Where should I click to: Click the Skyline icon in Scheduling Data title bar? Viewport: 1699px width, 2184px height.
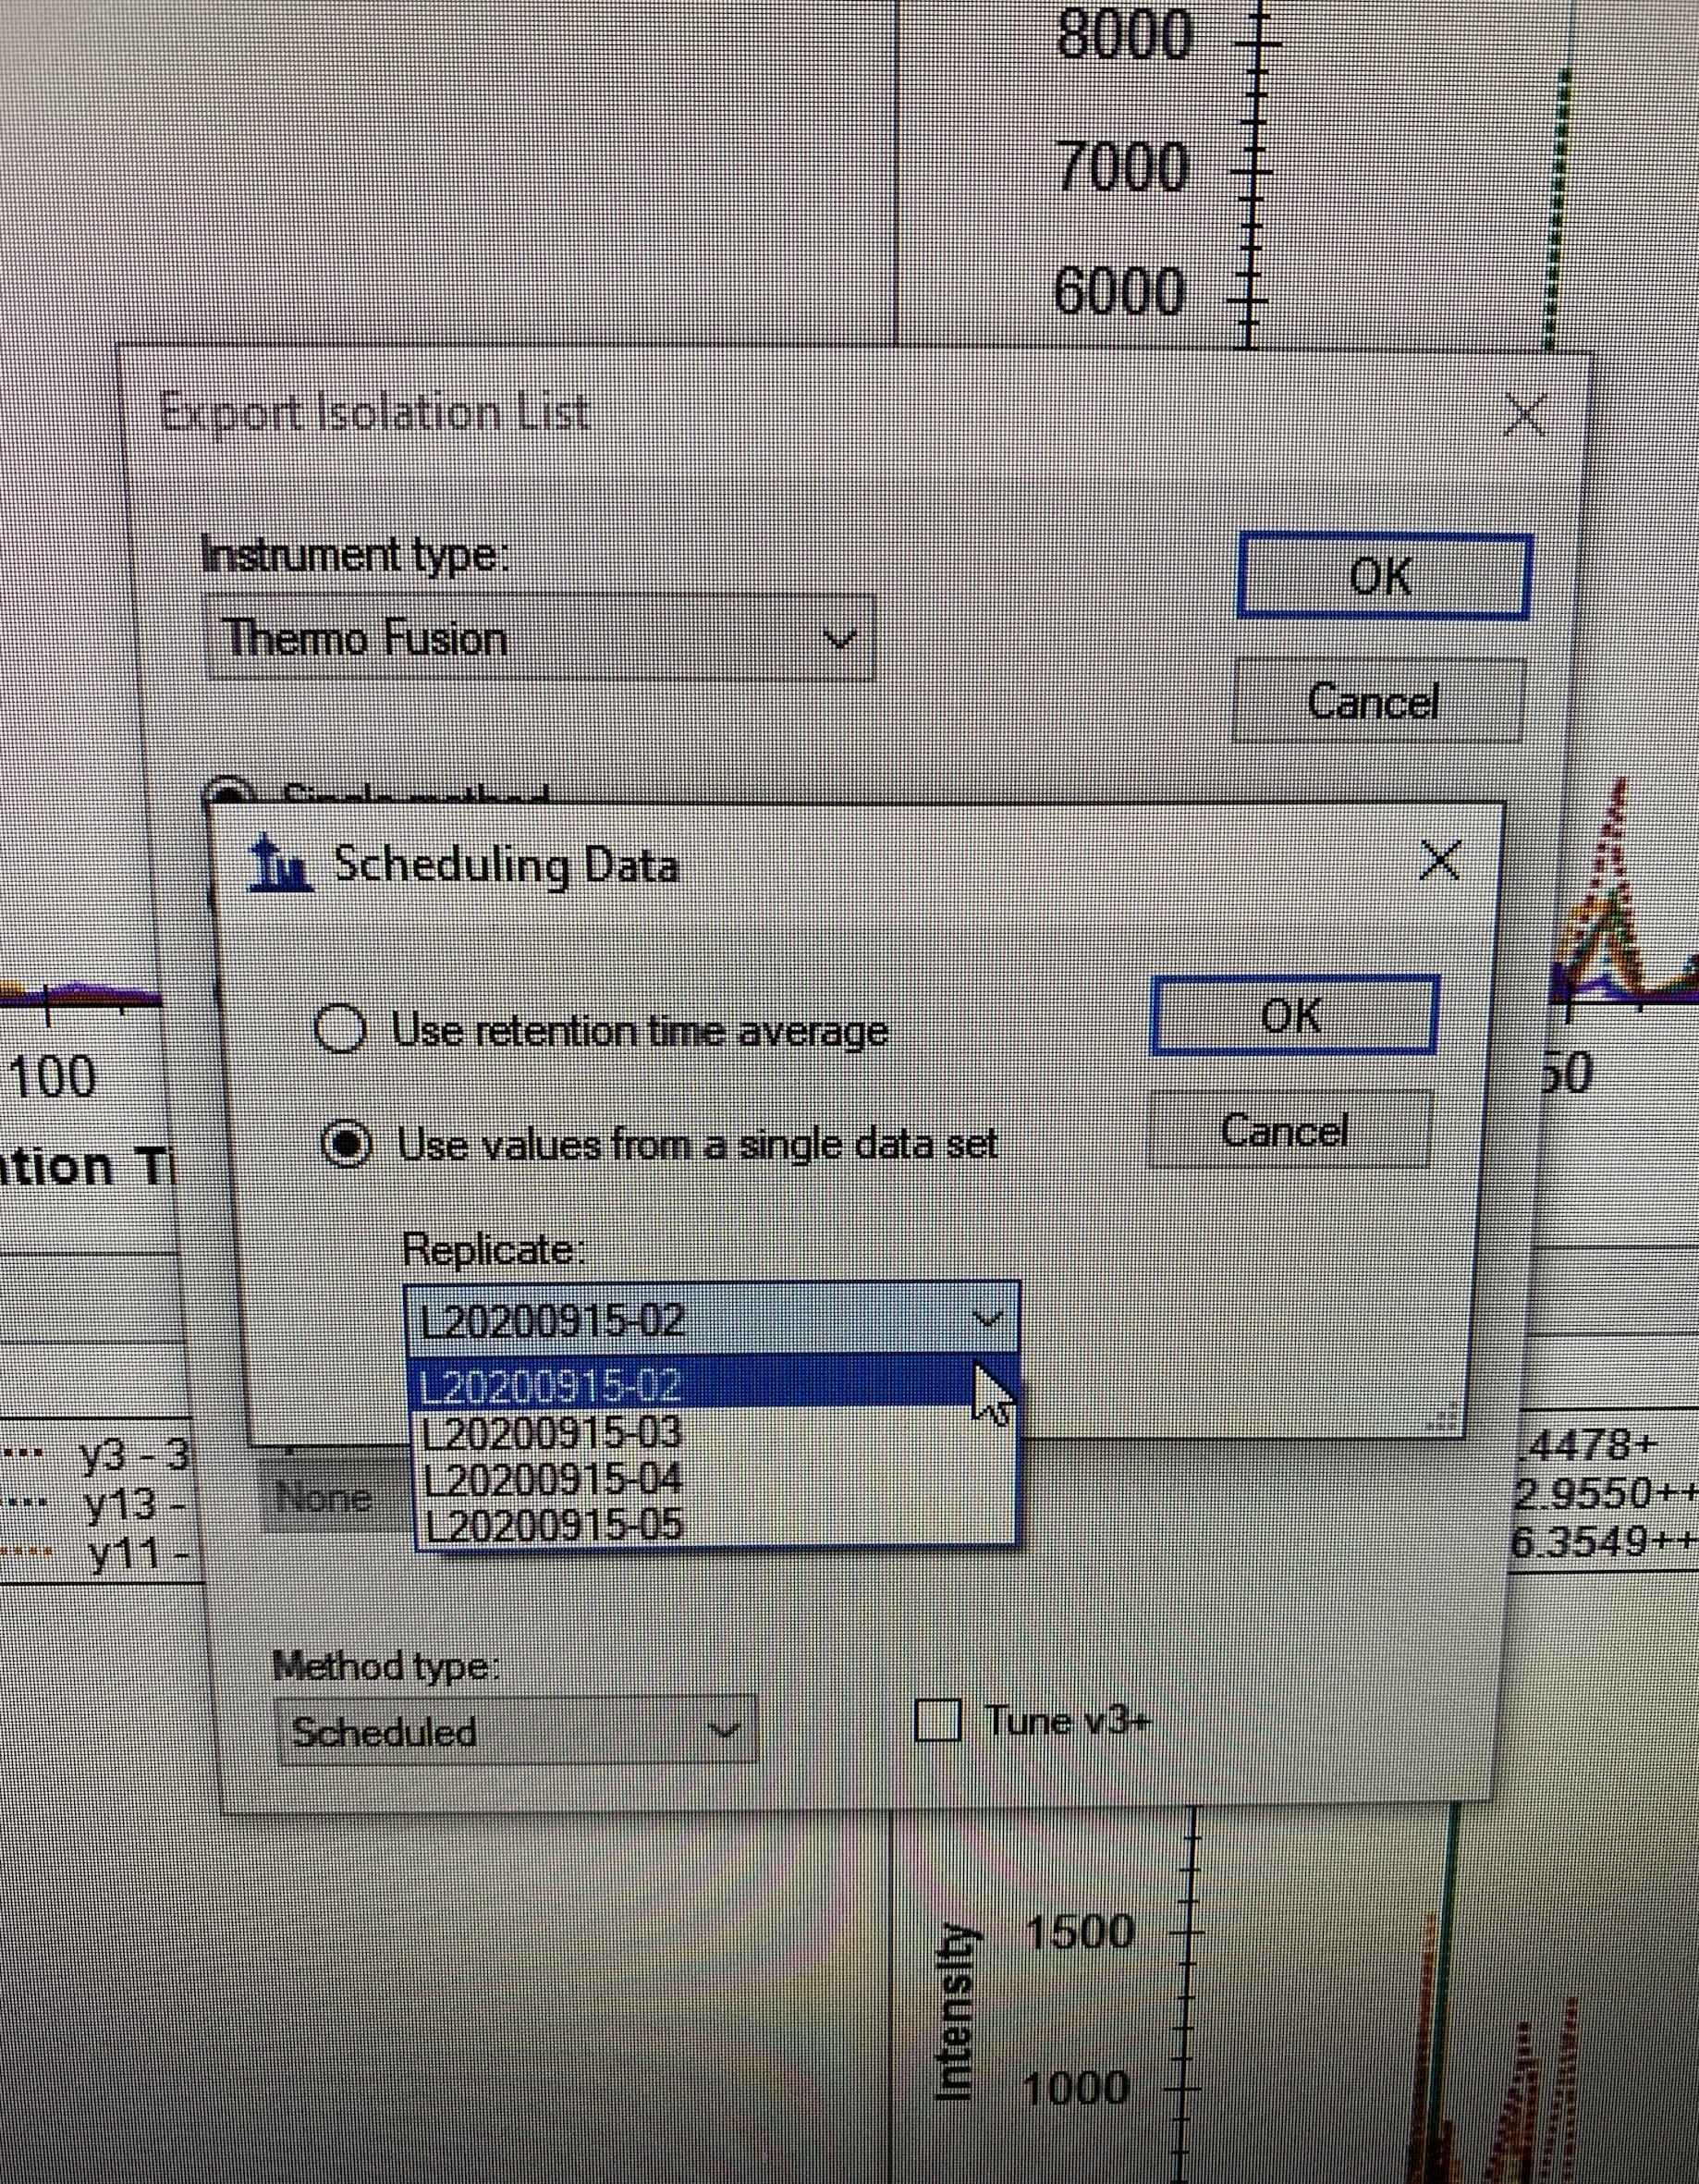click(280, 864)
